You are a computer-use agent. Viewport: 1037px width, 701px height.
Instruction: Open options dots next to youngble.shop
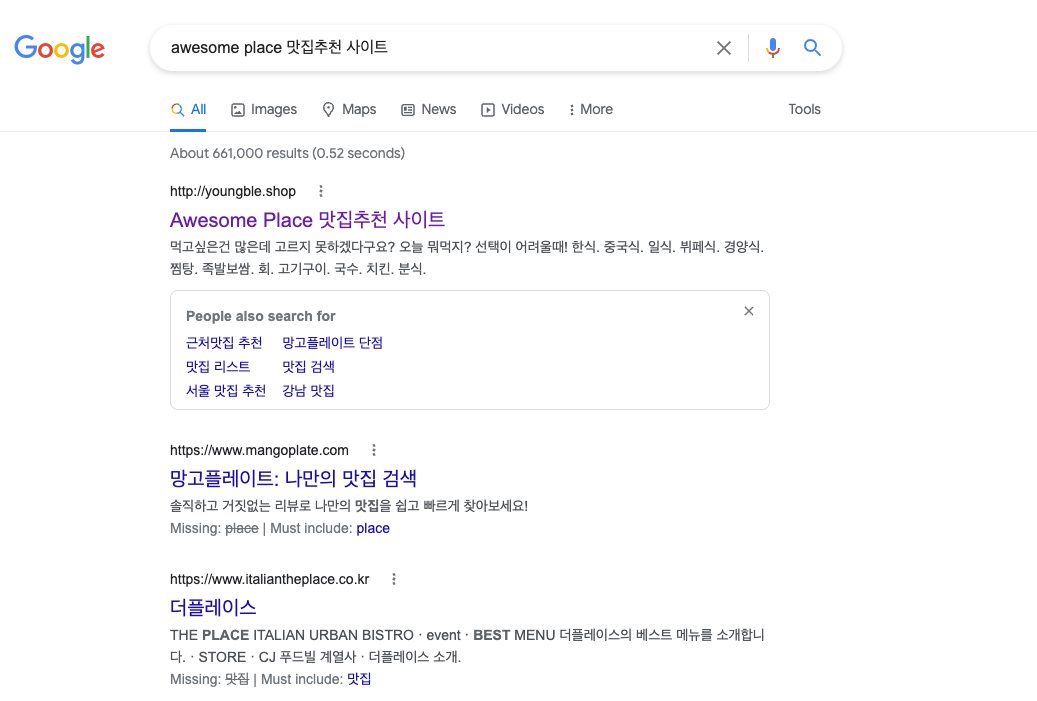[x=321, y=191]
